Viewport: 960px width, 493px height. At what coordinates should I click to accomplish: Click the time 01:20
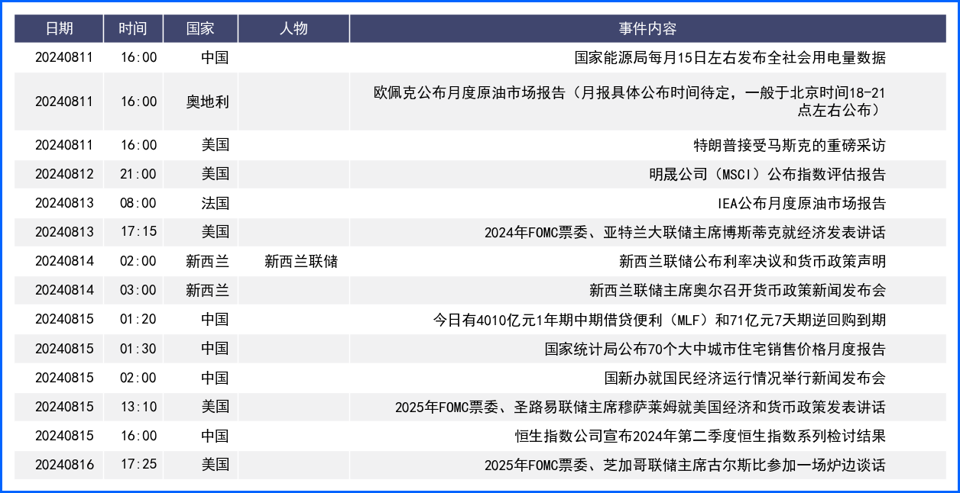tap(138, 320)
